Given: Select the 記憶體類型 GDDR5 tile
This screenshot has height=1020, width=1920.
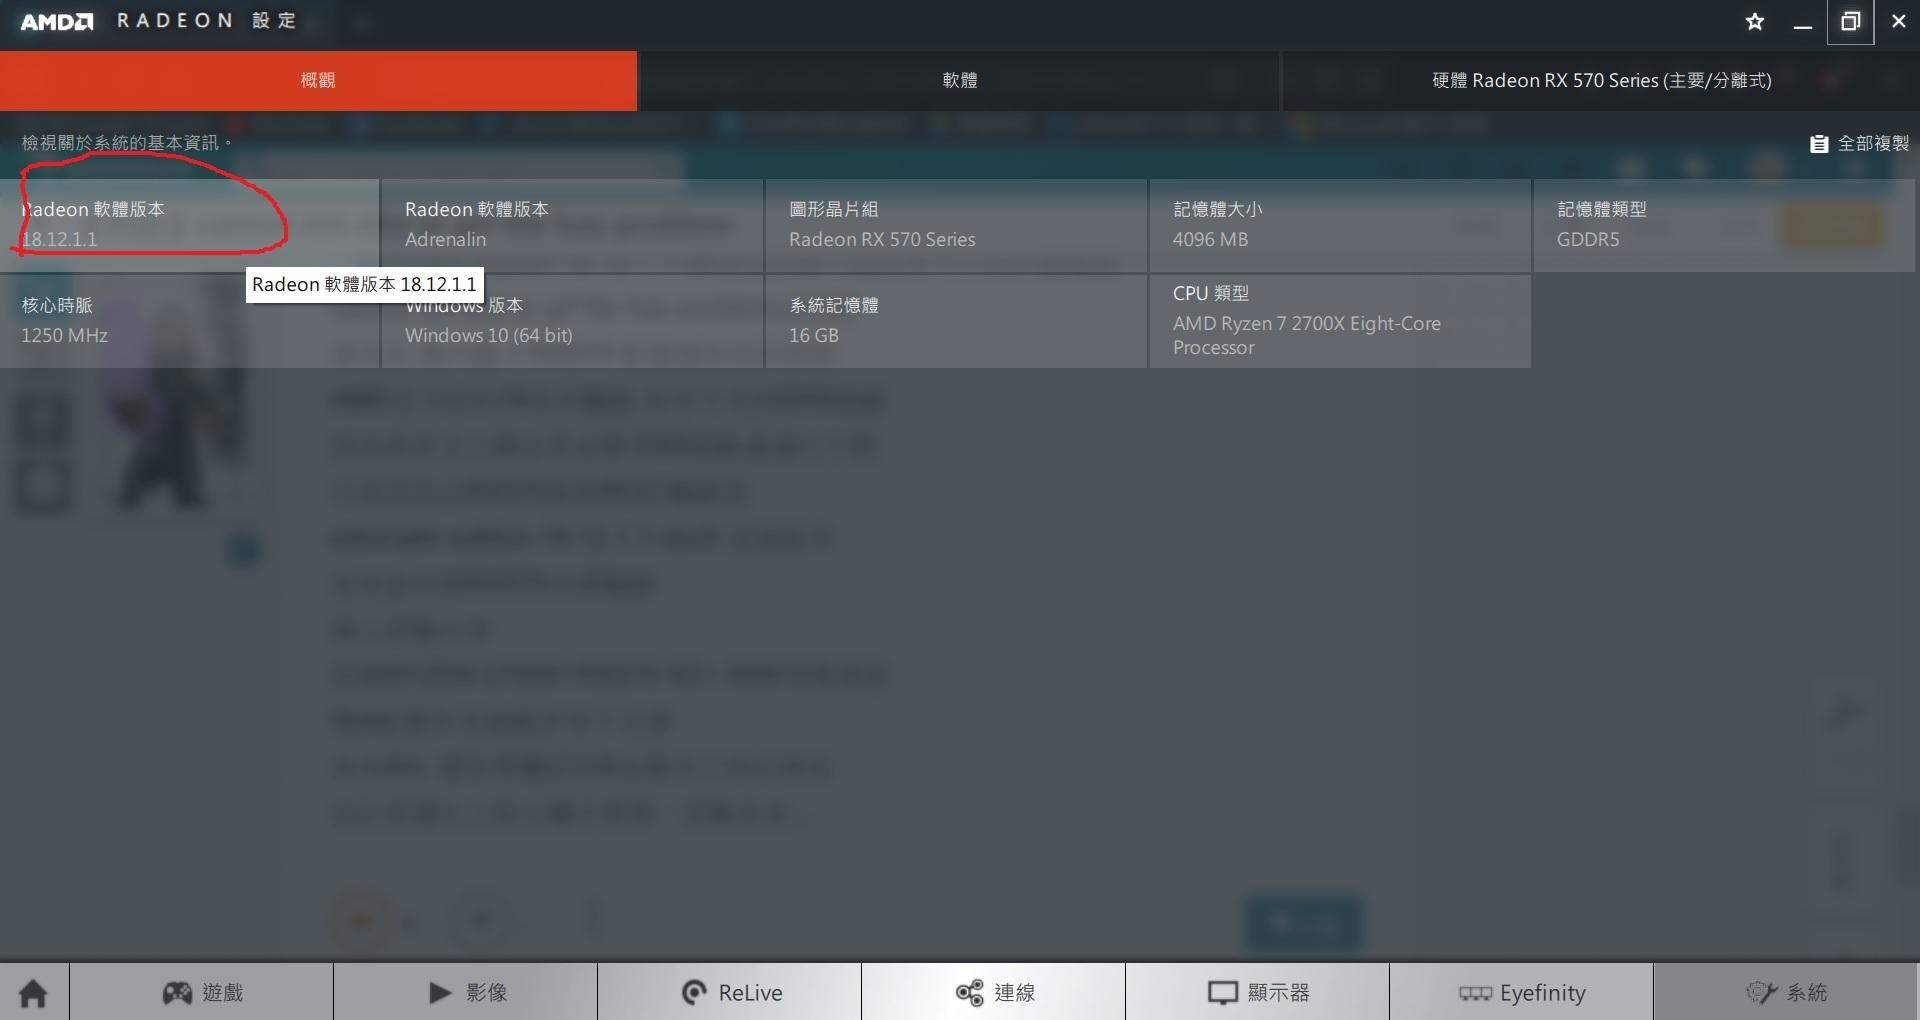Looking at the screenshot, I should tap(1724, 225).
